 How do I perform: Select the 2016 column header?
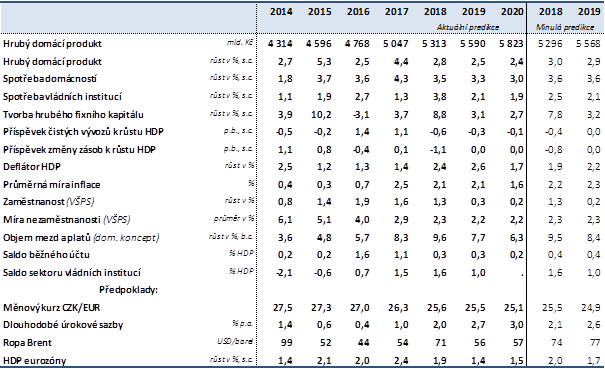358,12
